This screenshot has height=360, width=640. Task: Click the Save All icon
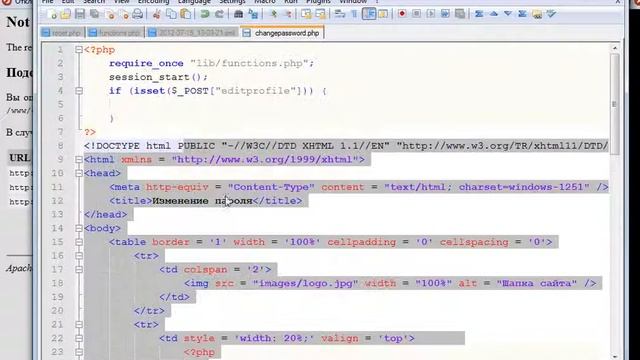pyautogui.click(x=94, y=14)
